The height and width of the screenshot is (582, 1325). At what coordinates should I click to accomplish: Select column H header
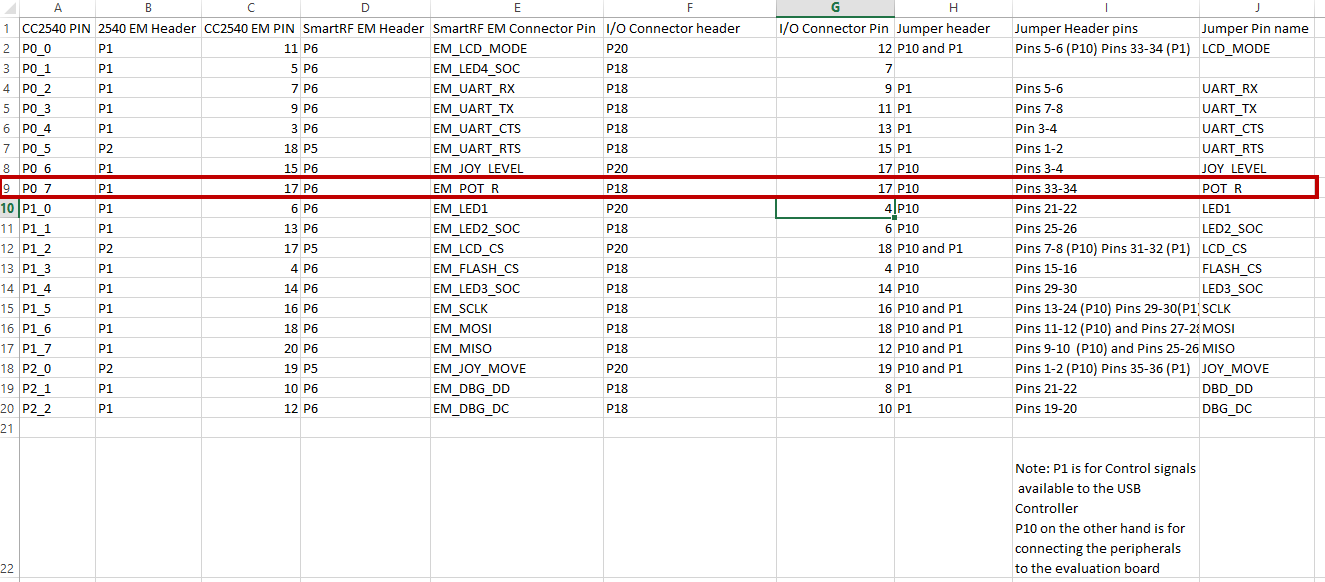point(953,8)
